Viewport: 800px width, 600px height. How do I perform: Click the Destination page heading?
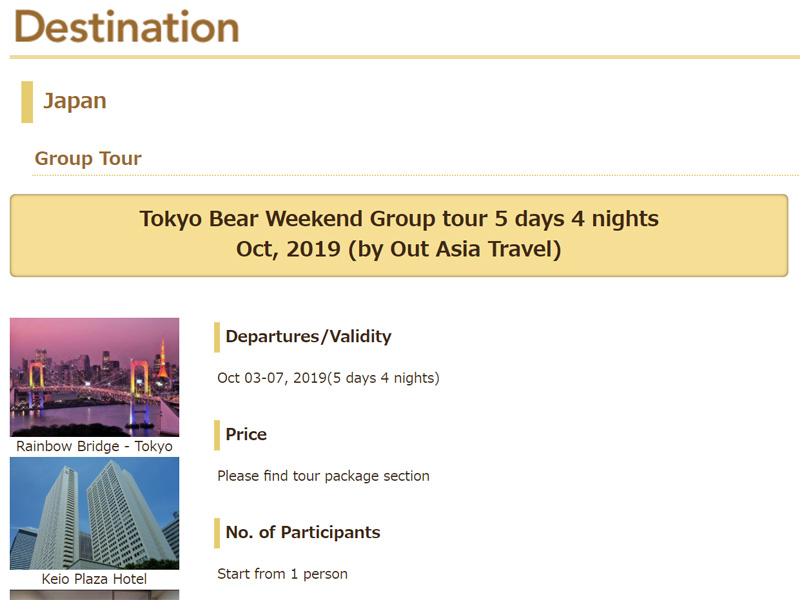[x=126, y=27]
